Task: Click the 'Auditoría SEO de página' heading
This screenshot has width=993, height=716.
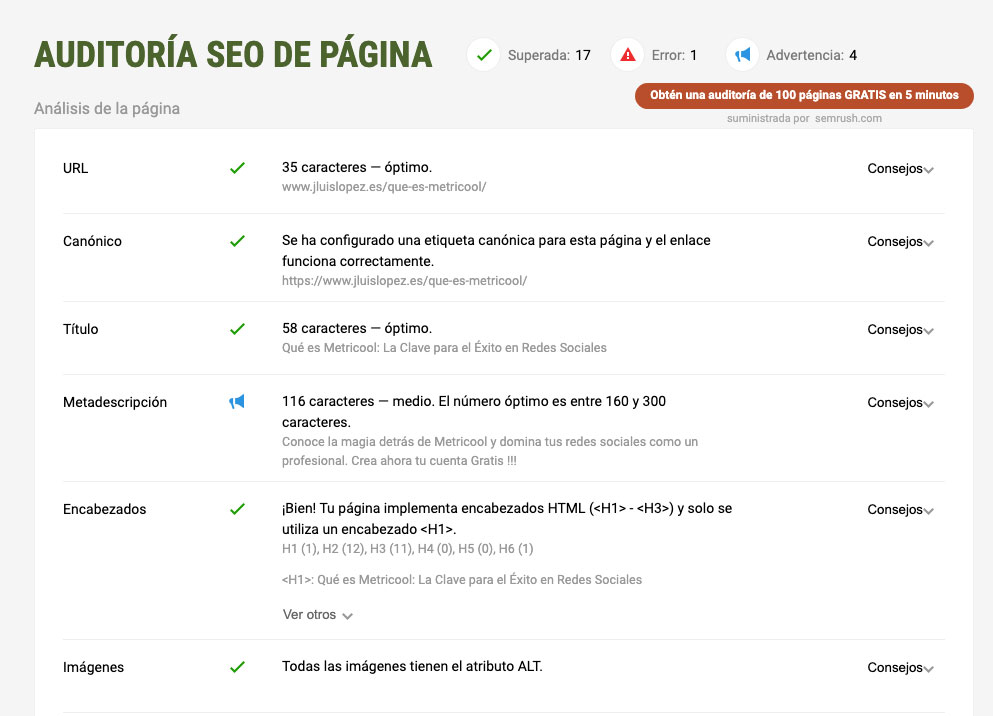Action: coord(233,55)
